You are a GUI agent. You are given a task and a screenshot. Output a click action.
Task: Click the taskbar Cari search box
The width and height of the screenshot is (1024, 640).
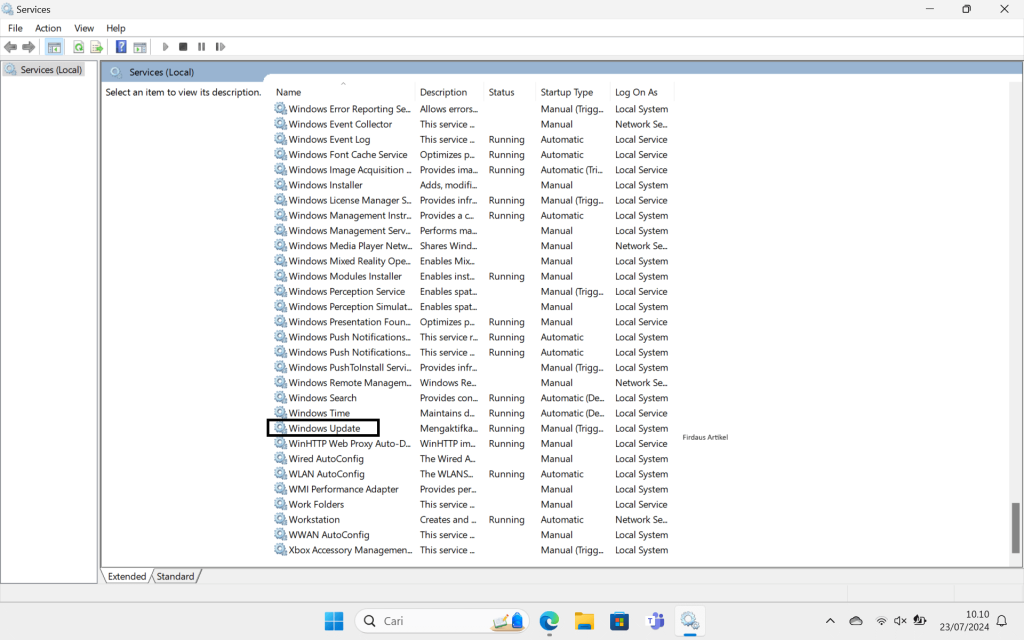click(442, 621)
